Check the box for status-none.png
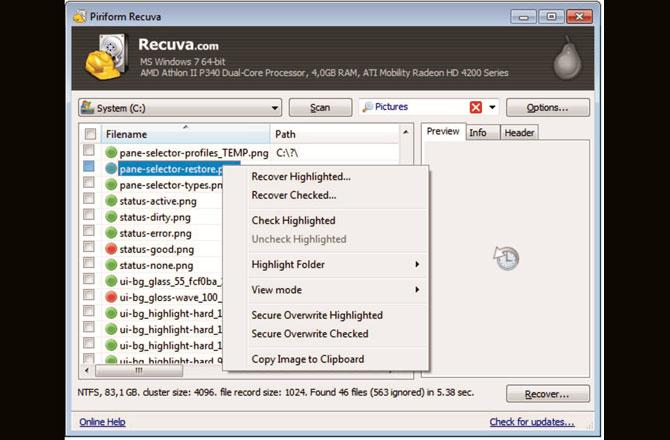The image size is (670, 440). click(x=89, y=263)
